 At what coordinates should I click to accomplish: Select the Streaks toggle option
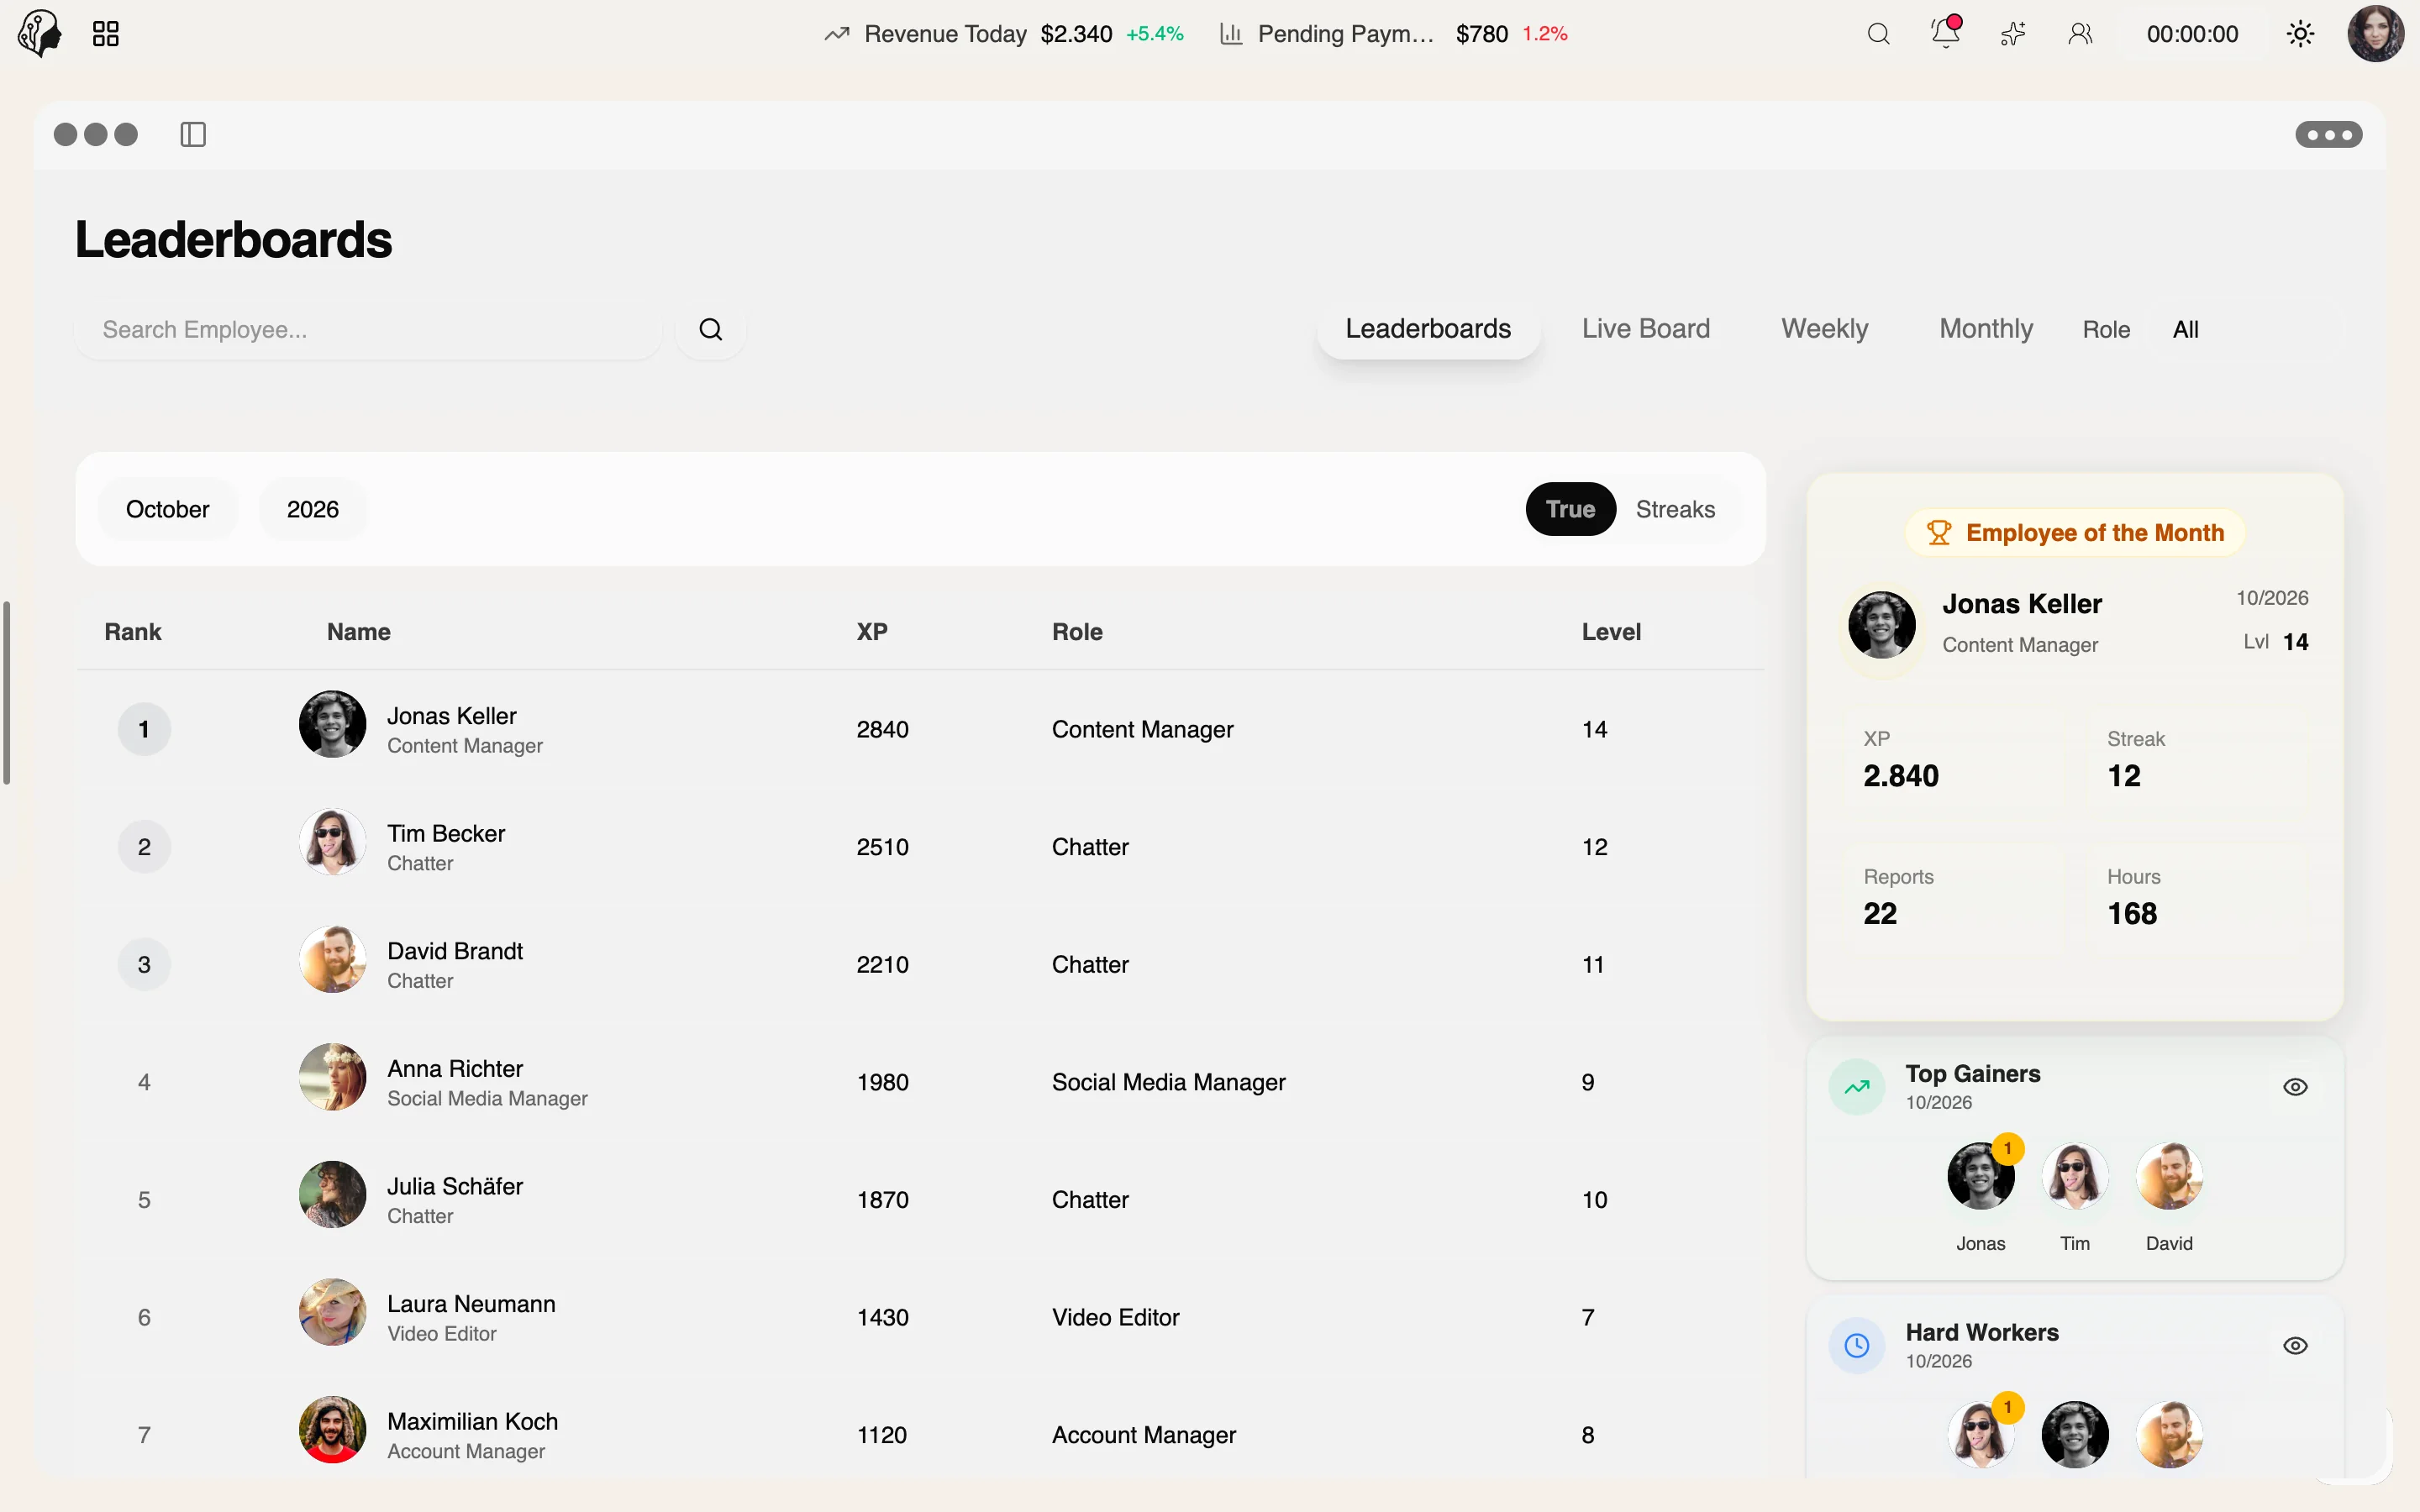1675,509
